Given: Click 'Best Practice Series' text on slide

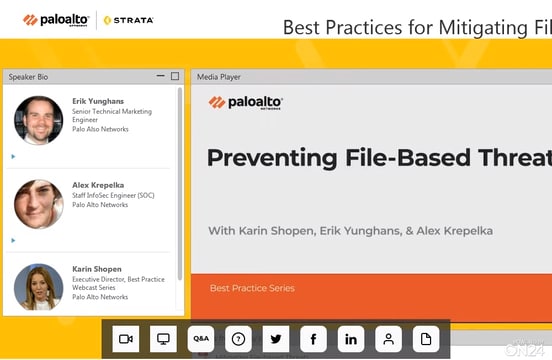Looking at the screenshot, I should [252, 288].
